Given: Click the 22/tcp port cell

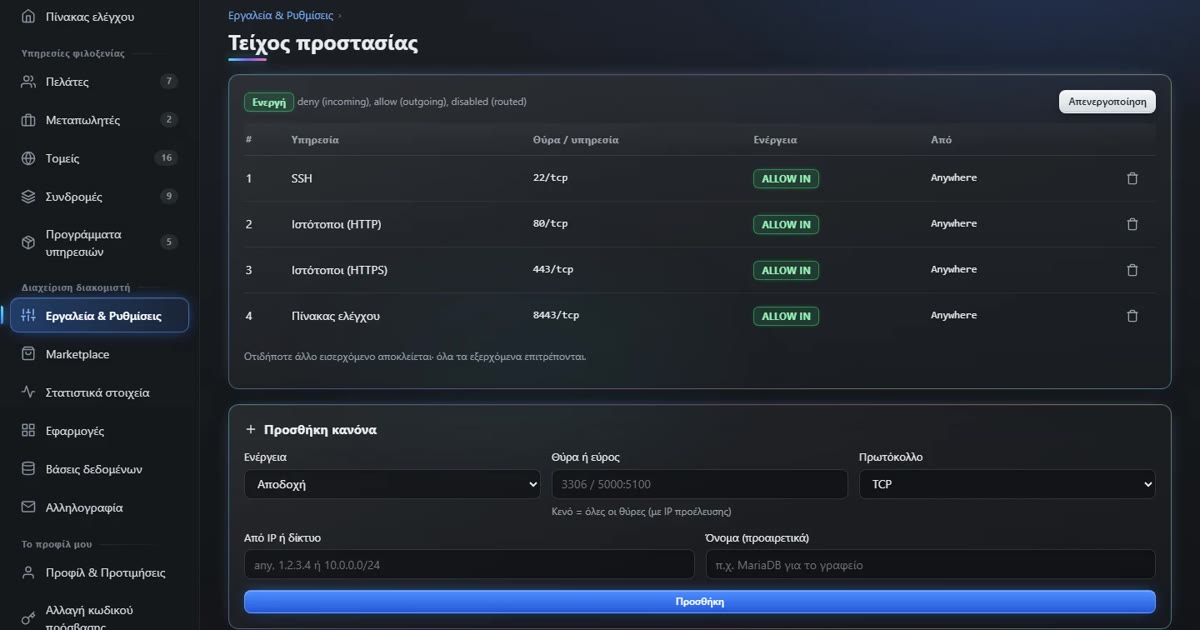Looking at the screenshot, I should 550,178.
